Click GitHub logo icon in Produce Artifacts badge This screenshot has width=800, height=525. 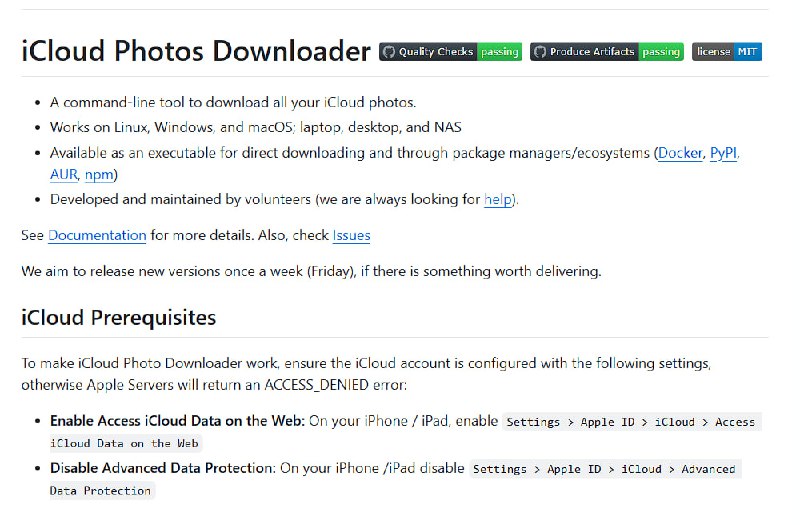(540, 52)
